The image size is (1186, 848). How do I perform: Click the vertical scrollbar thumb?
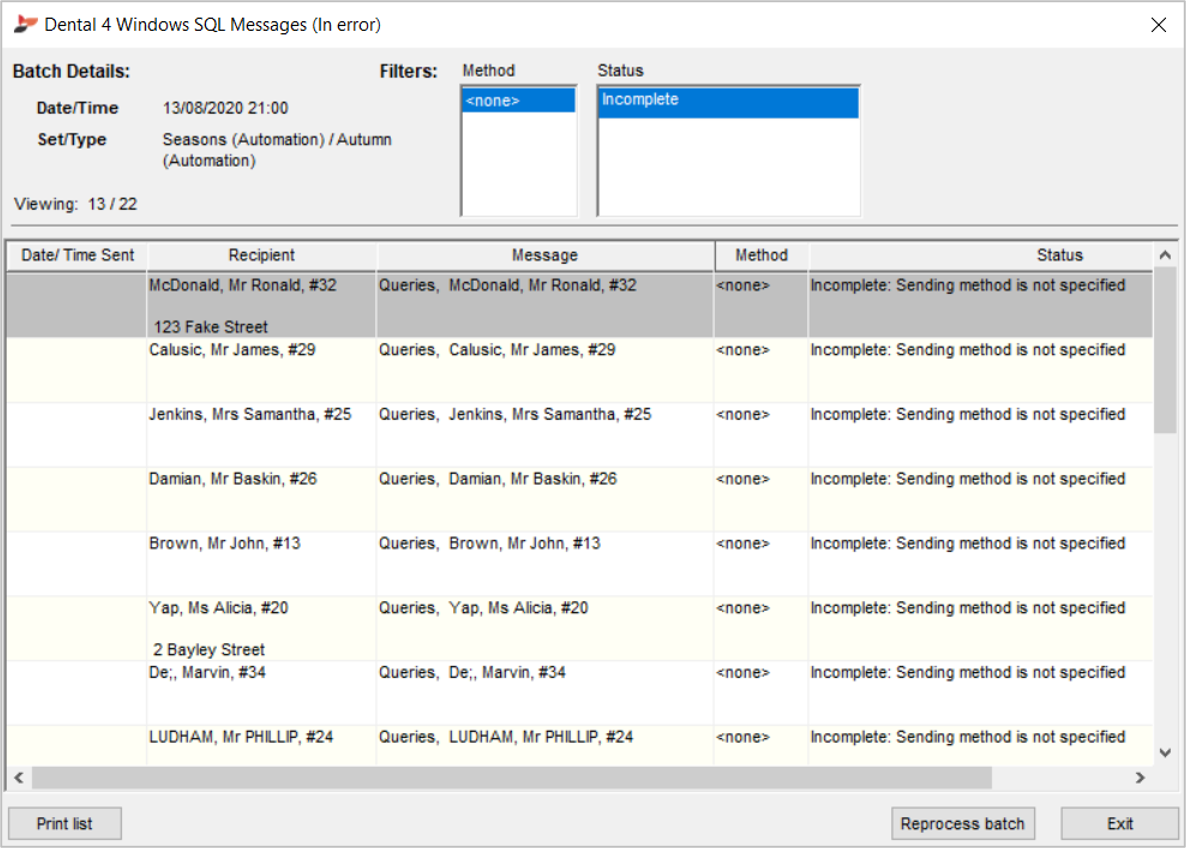coord(1165,349)
